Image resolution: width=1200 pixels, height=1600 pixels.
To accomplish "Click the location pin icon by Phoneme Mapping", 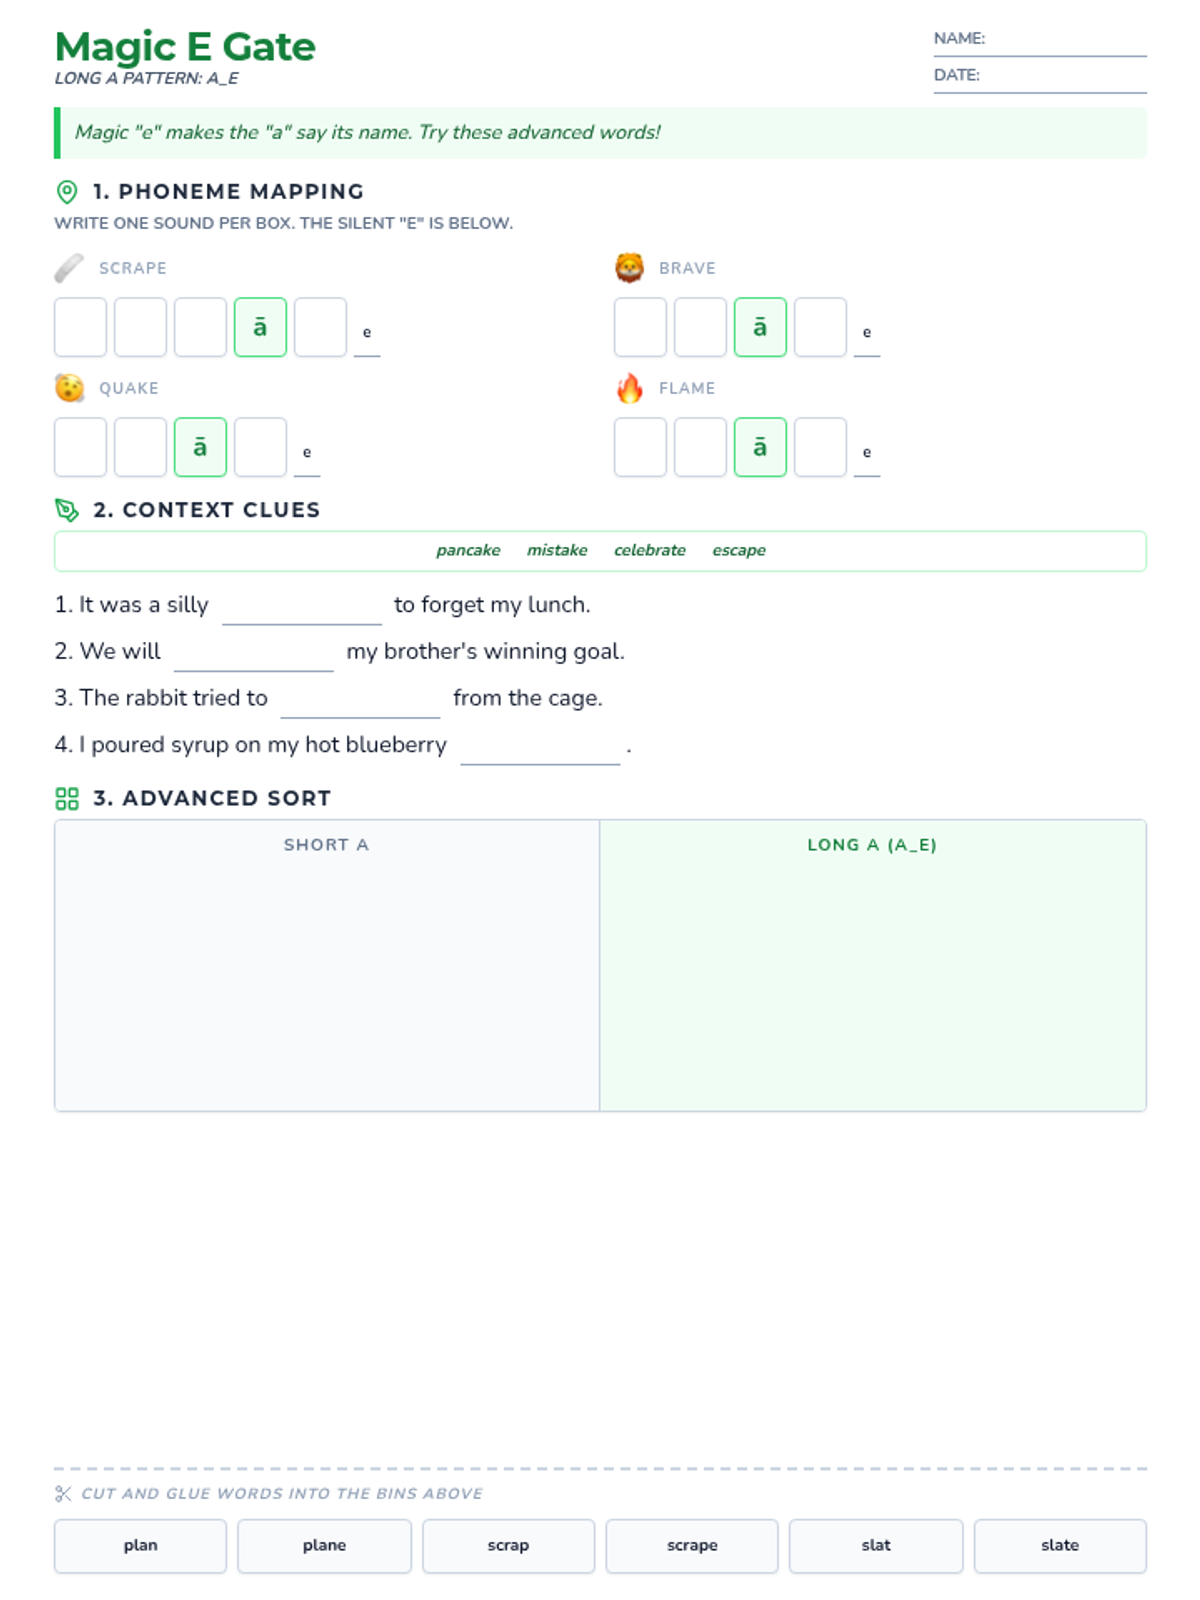I will click(x=67, y=192).
